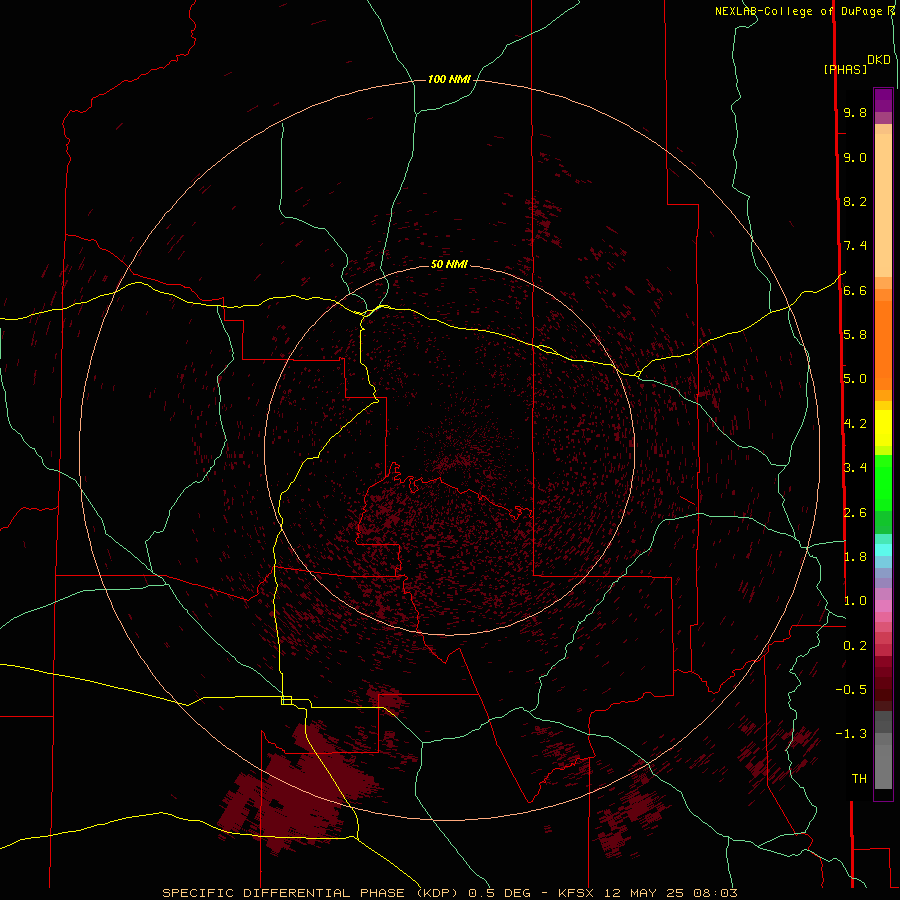The image size is (900, 900).
Task: Click the 1.8 scale value
Action: 855,557
